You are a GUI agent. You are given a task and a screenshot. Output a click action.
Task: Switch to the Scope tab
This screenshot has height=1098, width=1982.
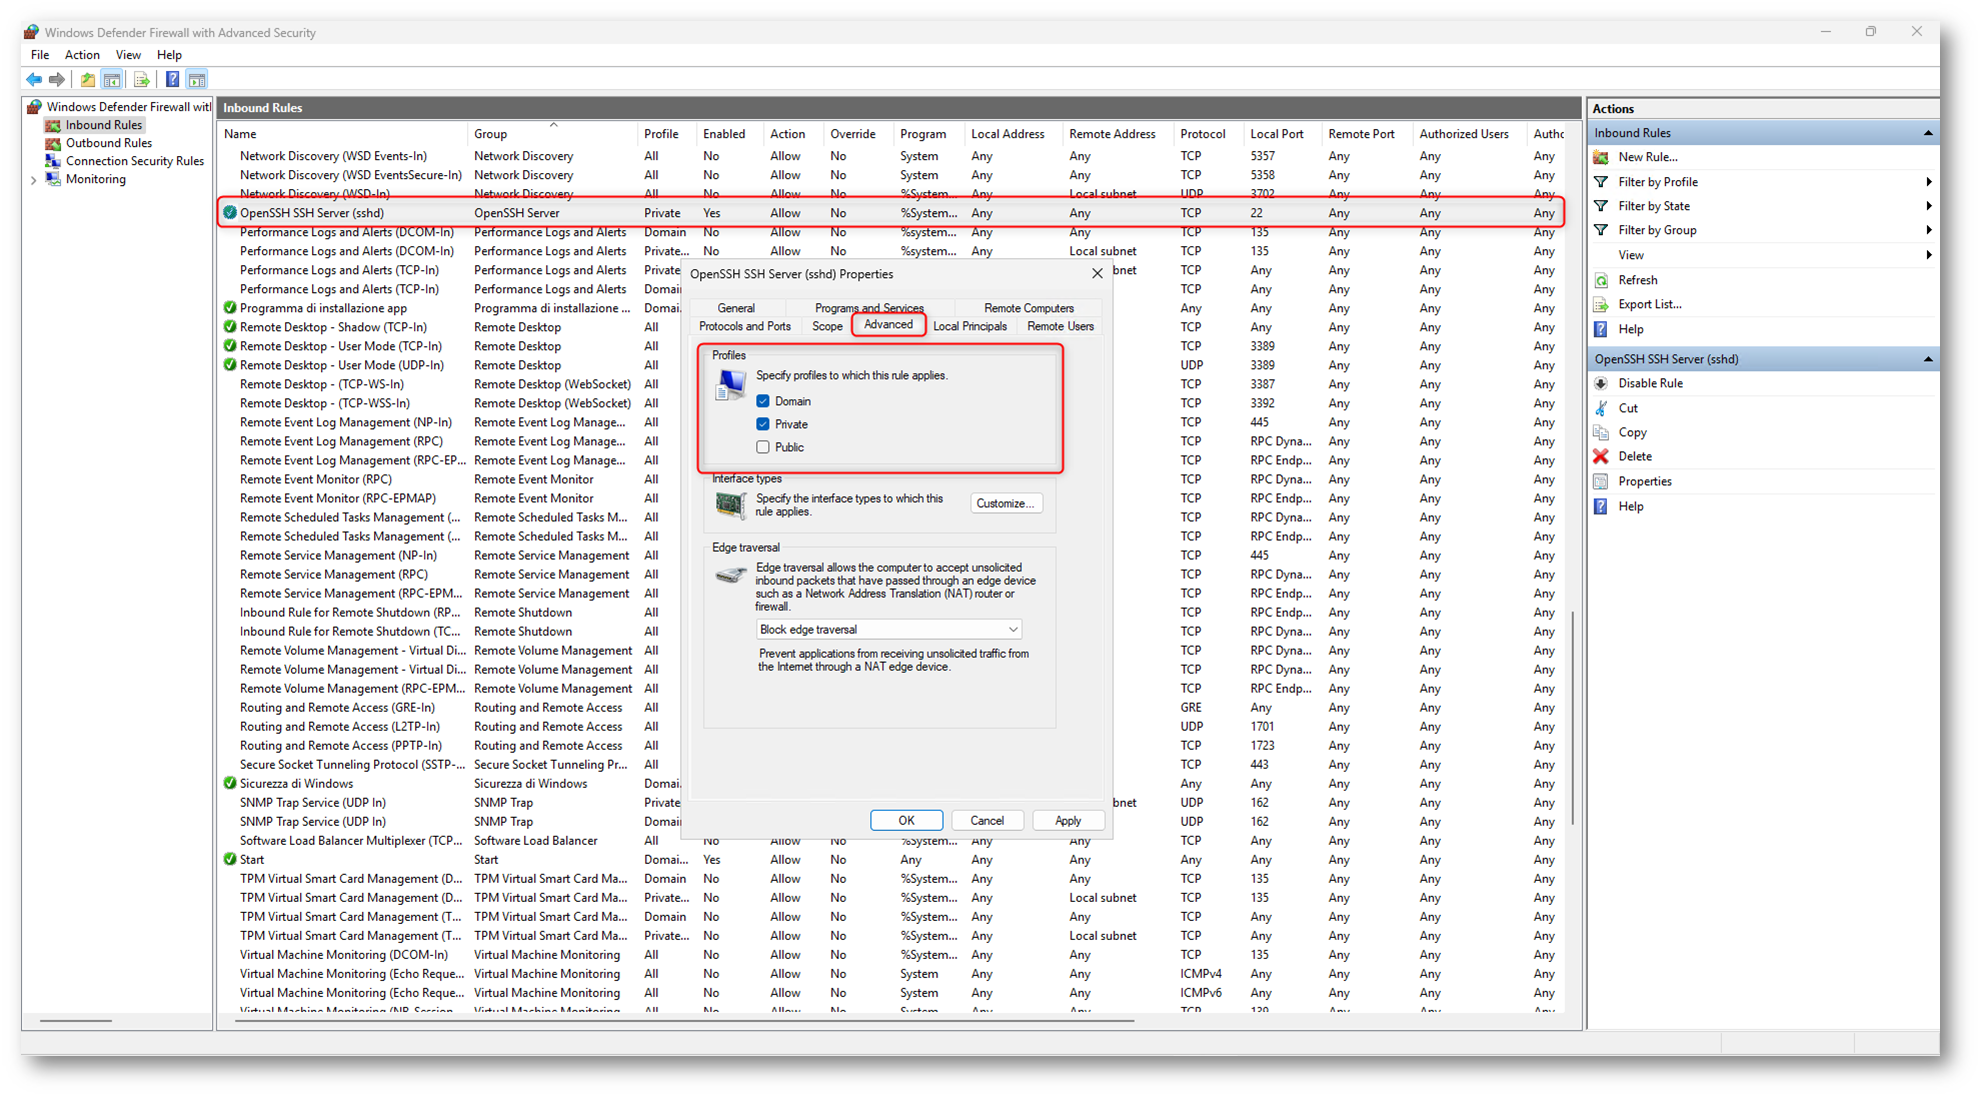(x=827, y=326)
